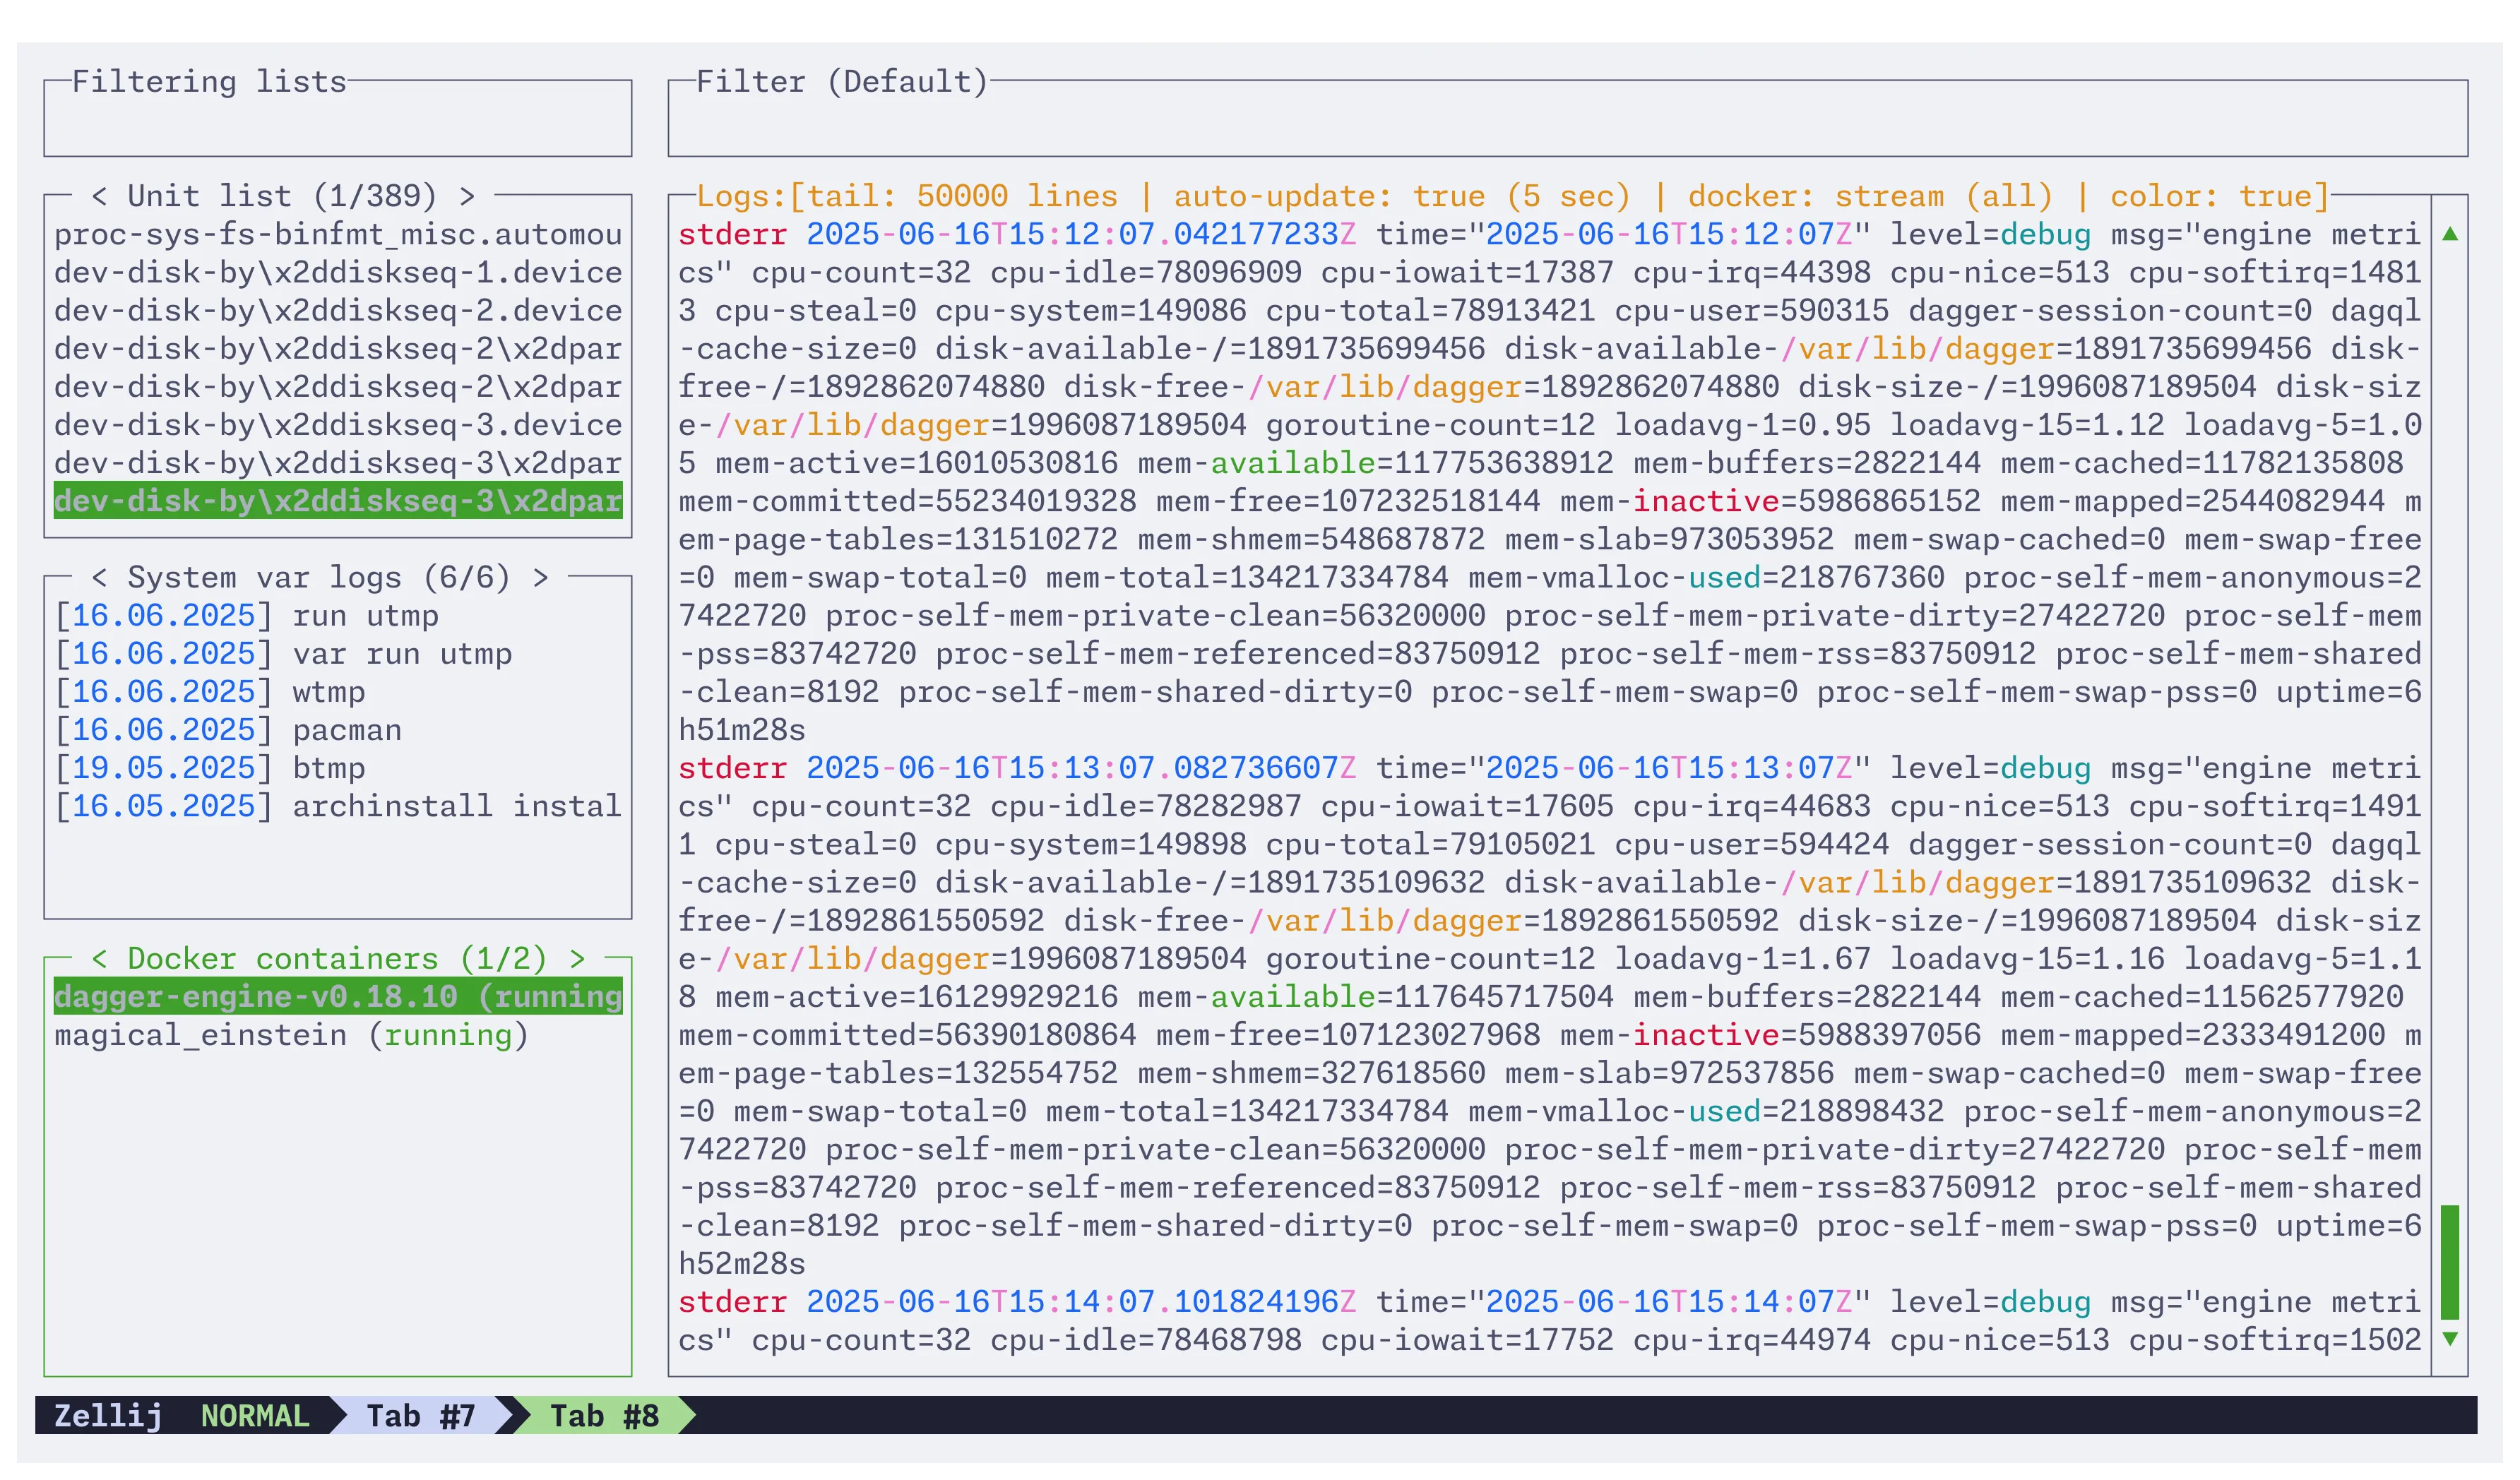Select the highlighted diskseq-3 unit row
The image size is (2520, 1480).
[338, 501]
